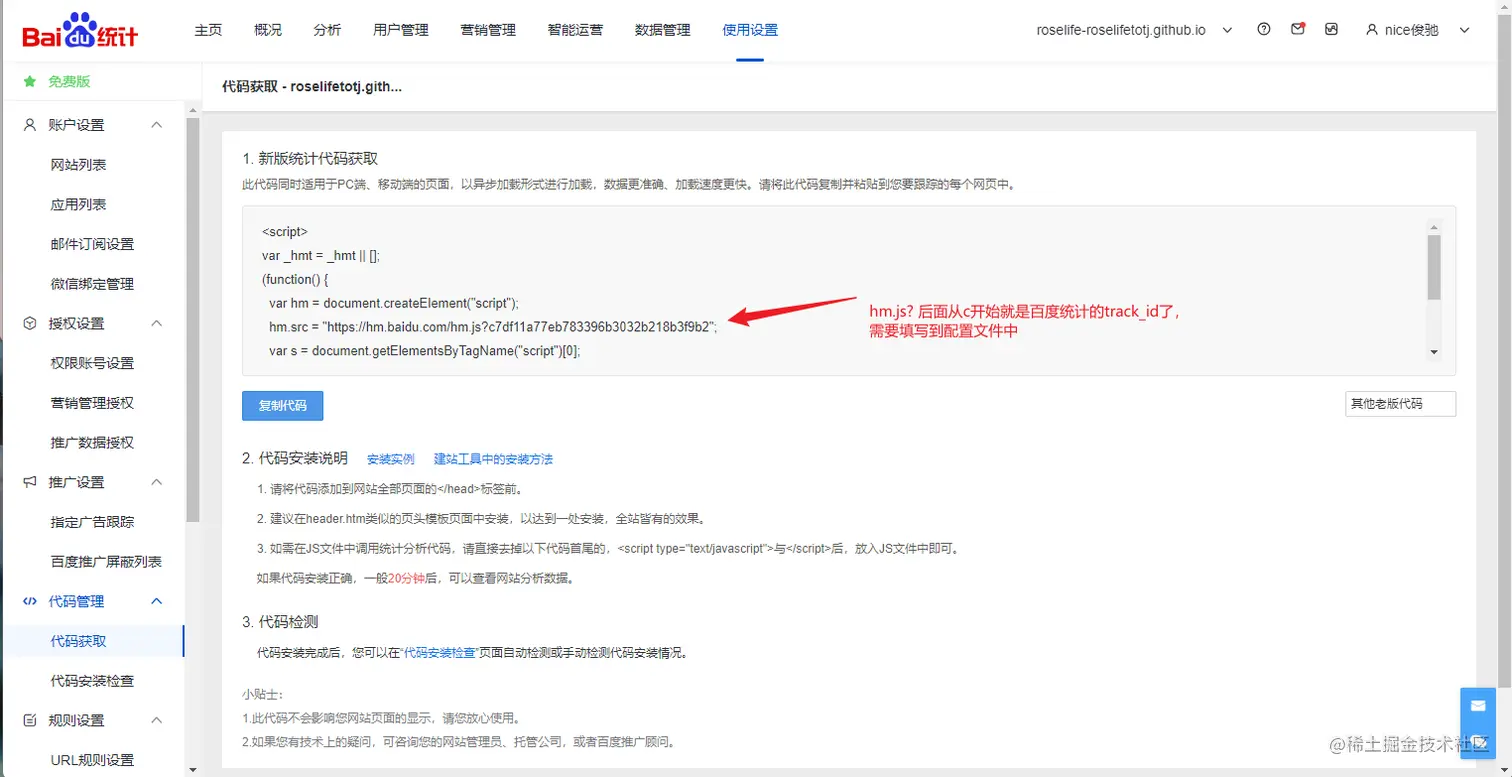Follow the 代码安装检查 inline link

(439, 653)
